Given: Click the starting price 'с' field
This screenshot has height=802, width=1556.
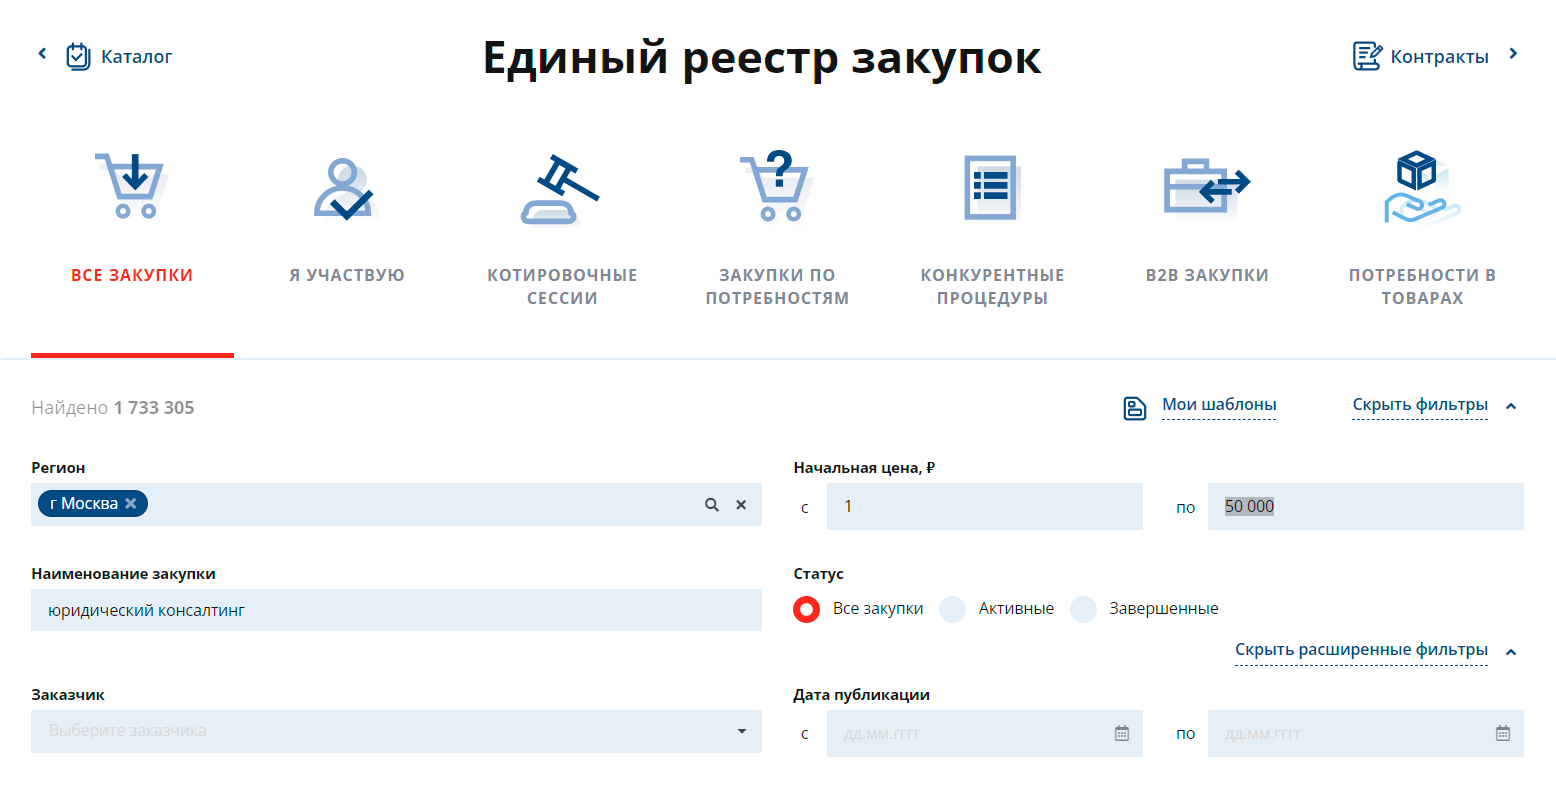Looking at the screenshot, I should coord(984,507).
